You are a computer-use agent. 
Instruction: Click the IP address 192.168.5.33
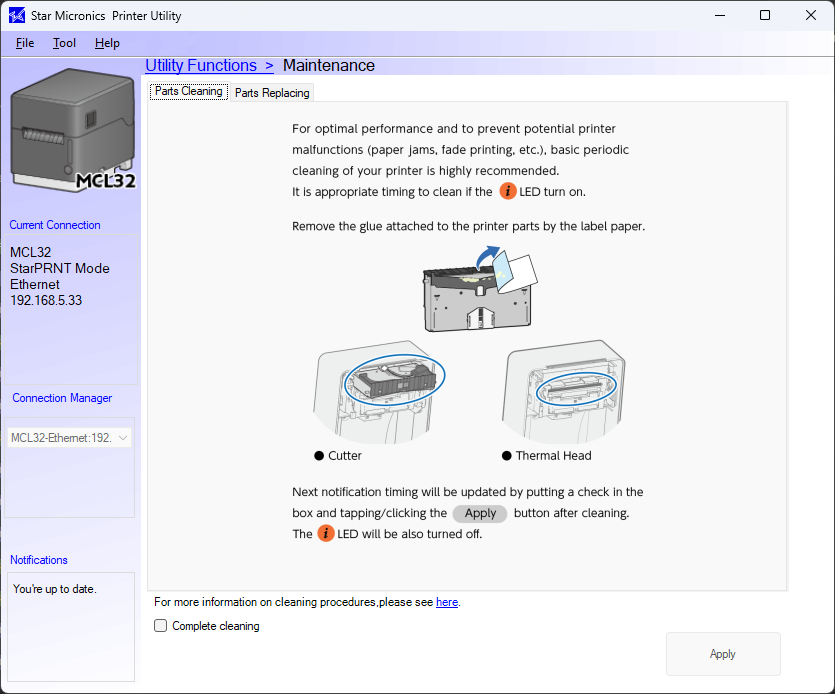[46, 300]
